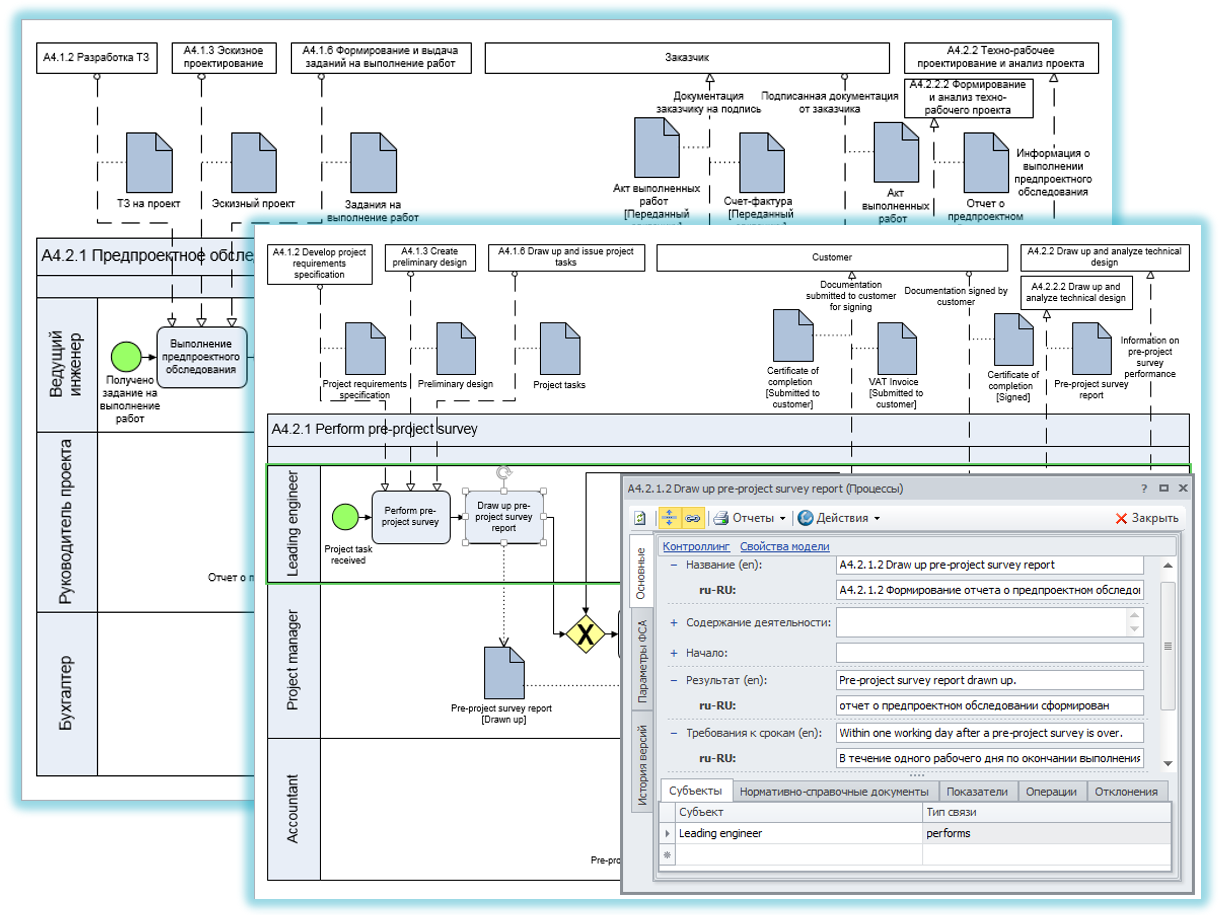
Task: Toggle the chain link toolbar button
Action: 691,518
